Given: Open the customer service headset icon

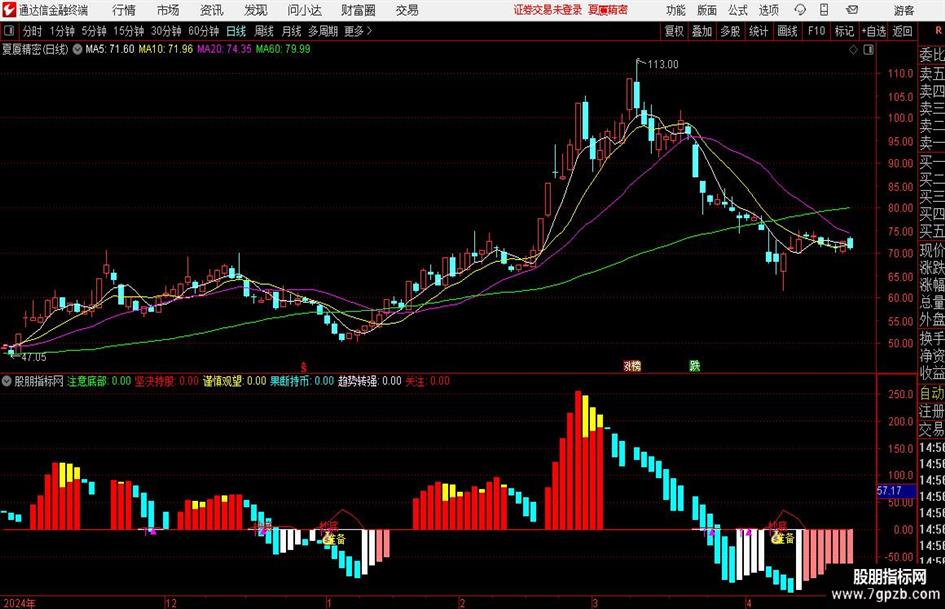Looking at the screenshot, I should click(800, 10).
